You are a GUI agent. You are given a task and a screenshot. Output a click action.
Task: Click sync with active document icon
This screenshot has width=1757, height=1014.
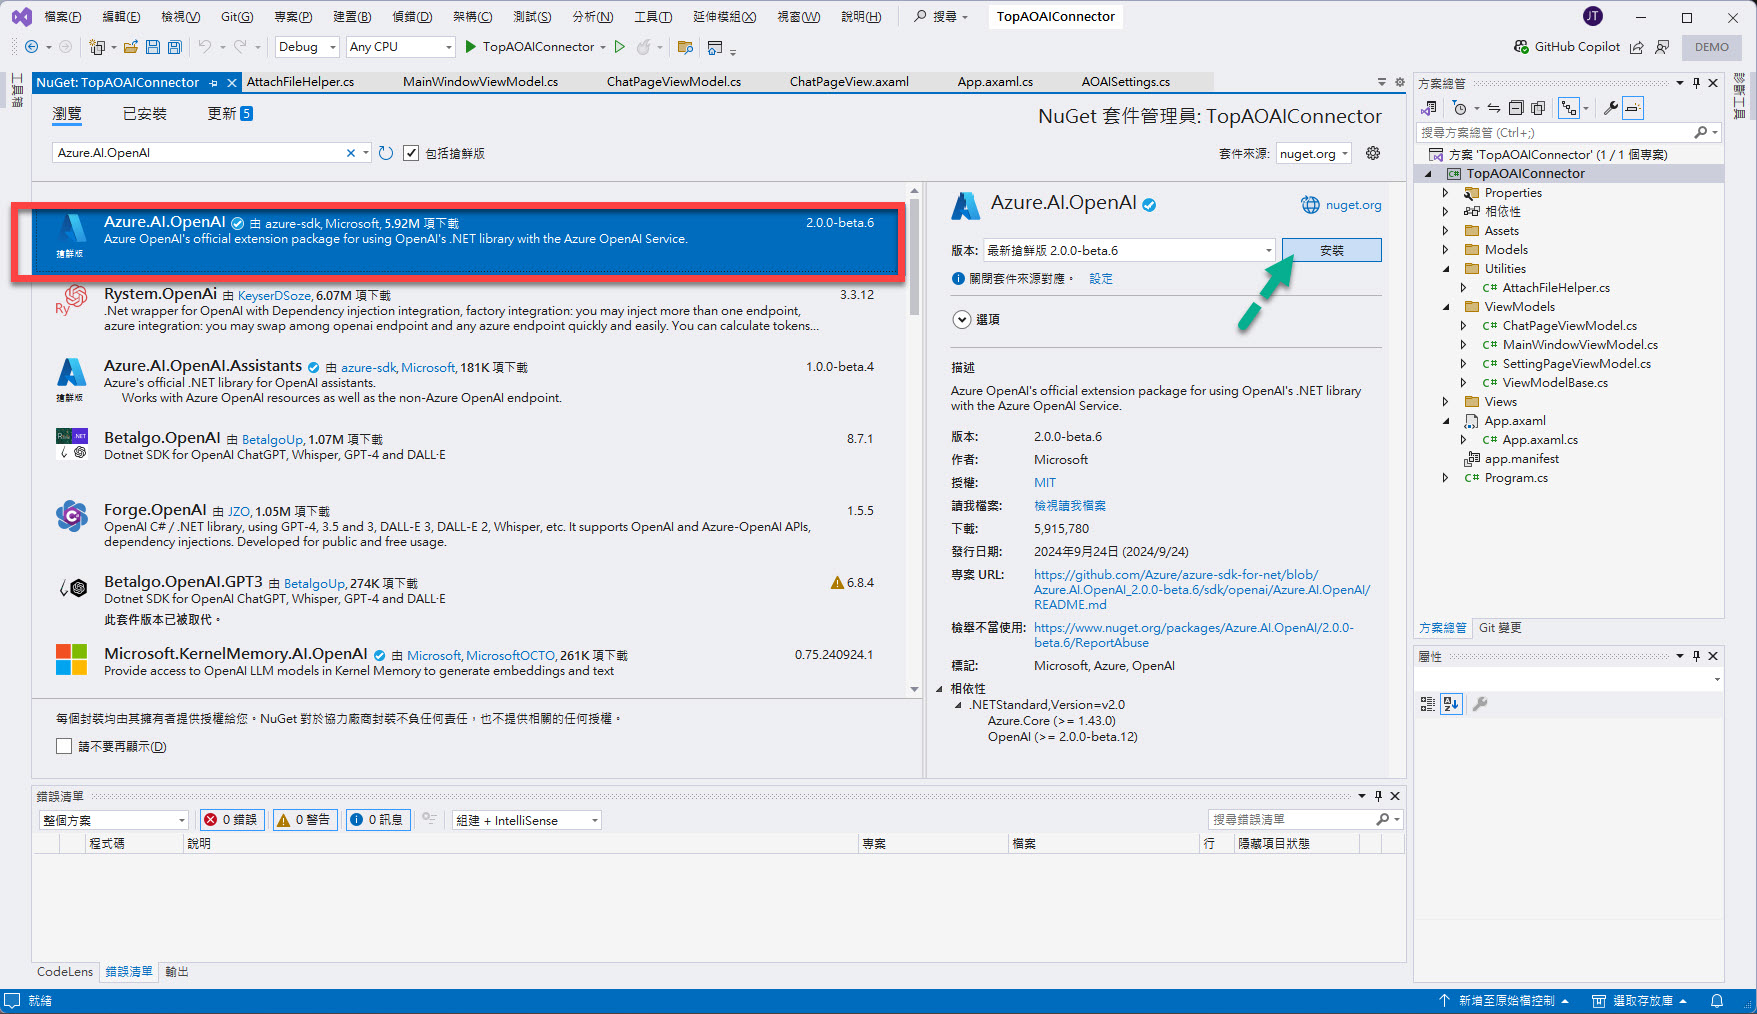1494,108
